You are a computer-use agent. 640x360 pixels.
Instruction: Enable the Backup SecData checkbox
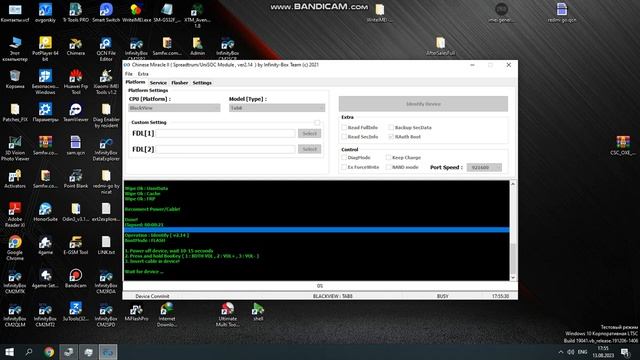tap(391, 127)
